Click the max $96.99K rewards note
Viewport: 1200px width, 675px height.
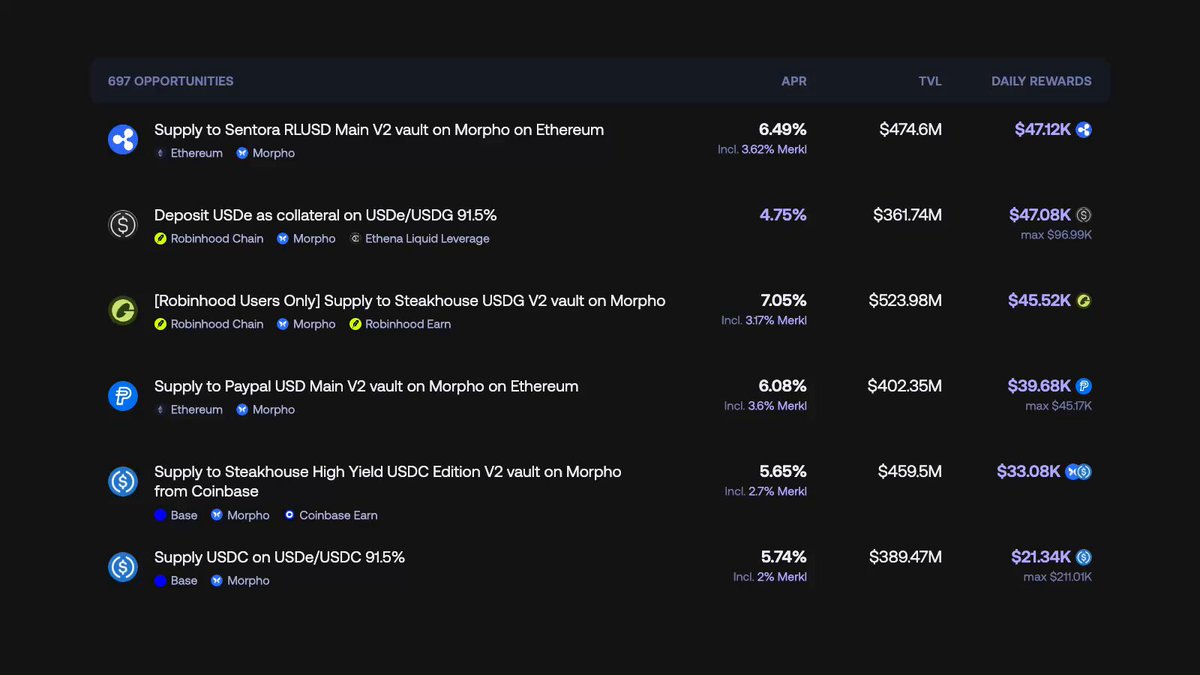[x=1055, y=235]
